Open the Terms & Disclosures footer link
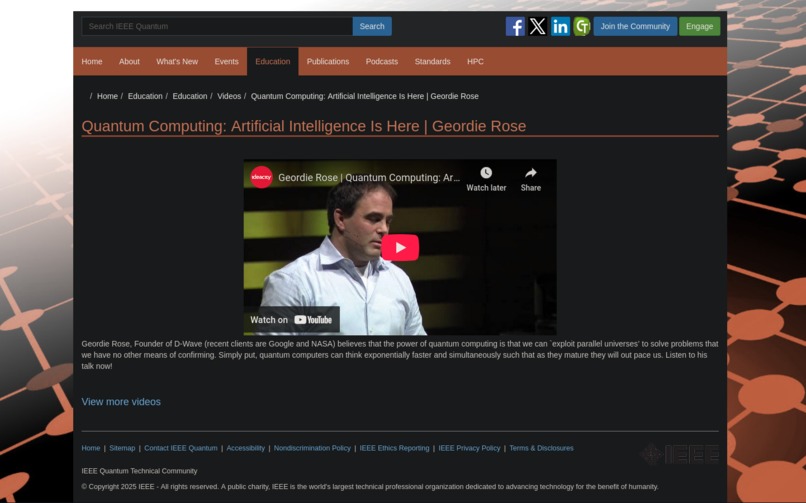The height and width of the screenshot is (503, 806). pyautogui.click(x=541, y=448)
